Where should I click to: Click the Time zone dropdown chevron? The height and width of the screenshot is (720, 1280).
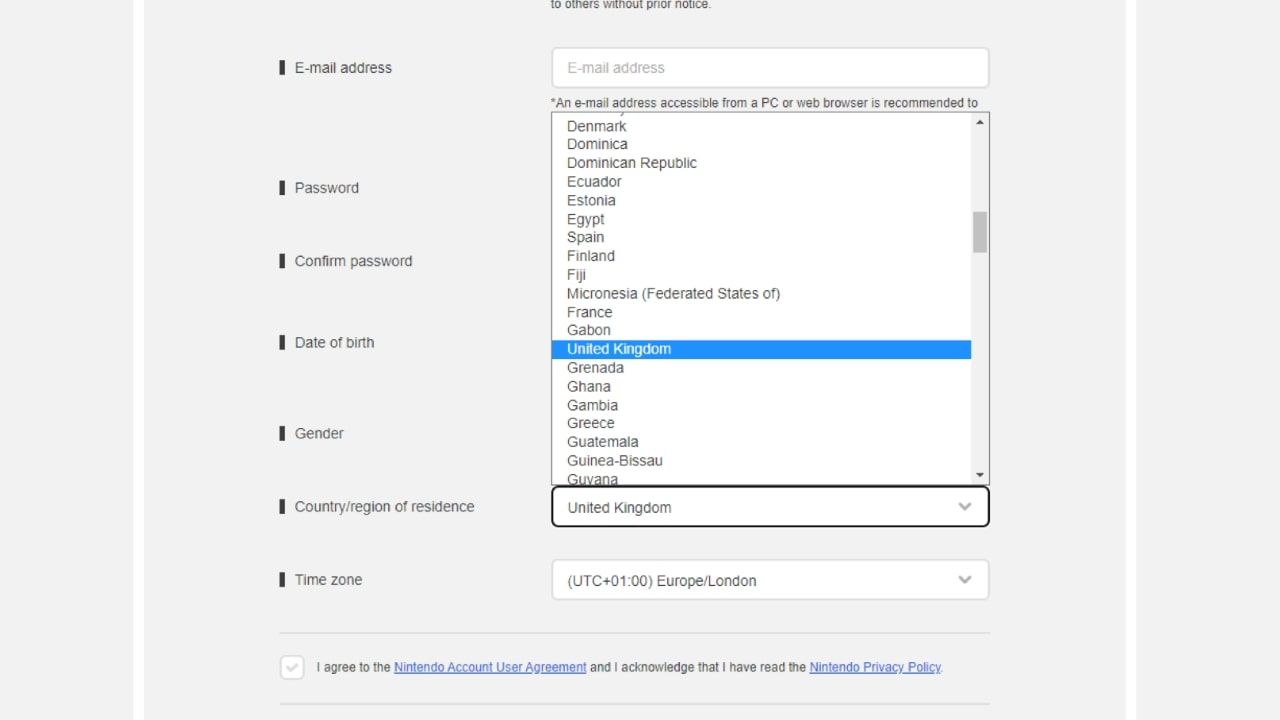[x=965, y=580]
